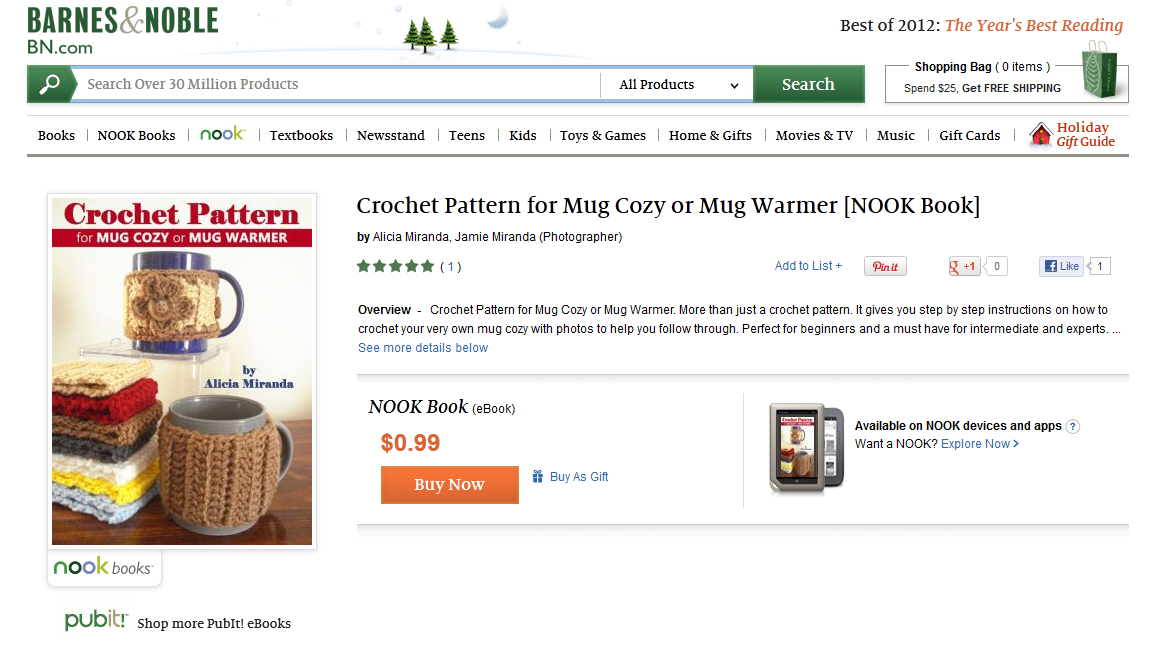Viewport: 1155px width, 659px height.
Task: Click the Facebook Like button
Action: 1061,266
